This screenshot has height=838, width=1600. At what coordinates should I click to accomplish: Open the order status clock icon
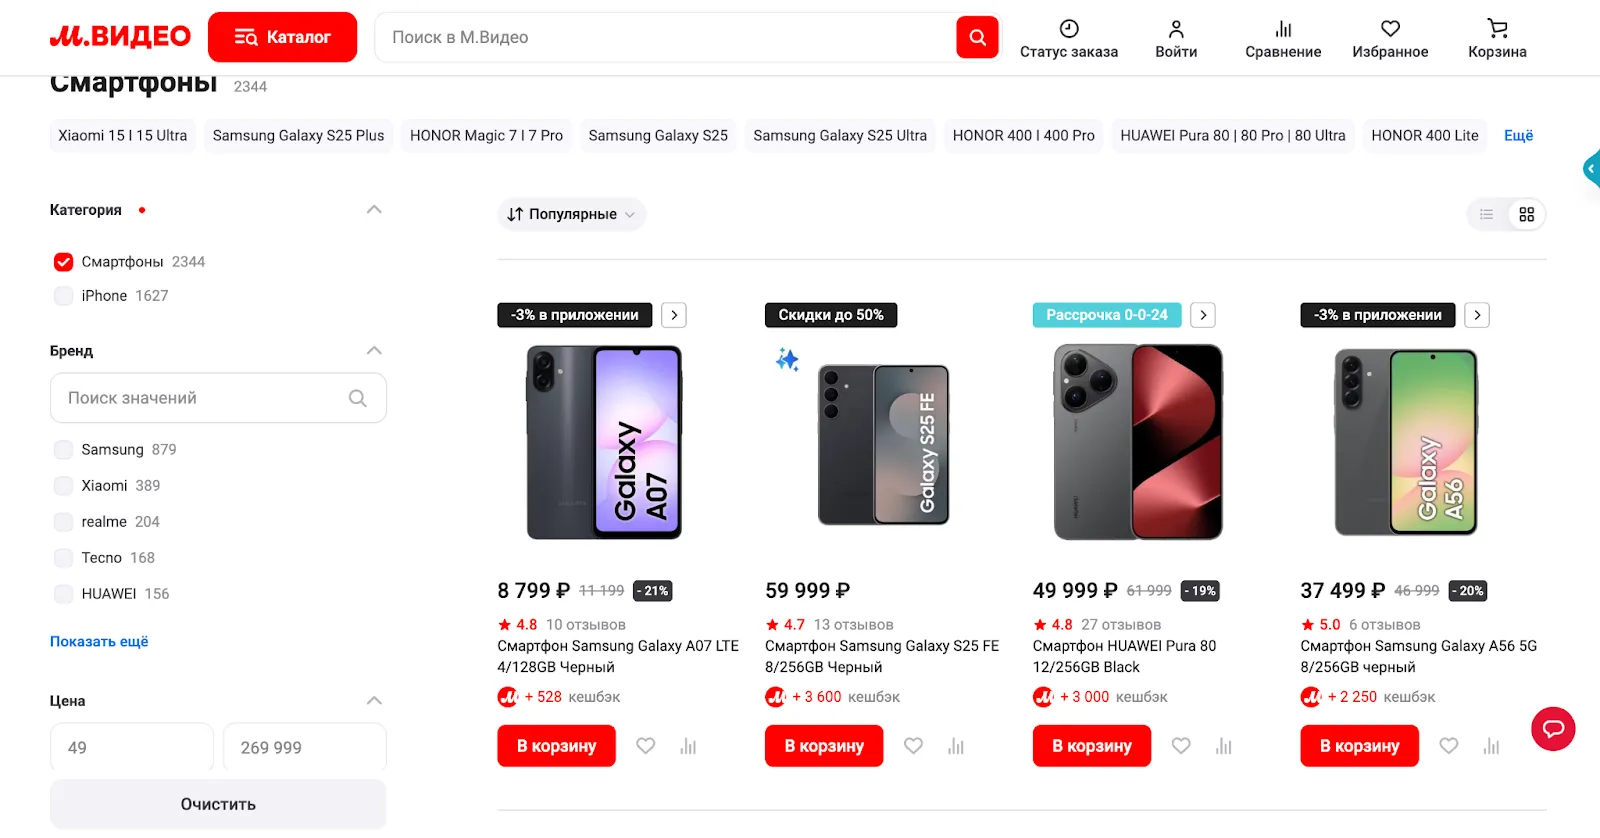coord(1068,29)
